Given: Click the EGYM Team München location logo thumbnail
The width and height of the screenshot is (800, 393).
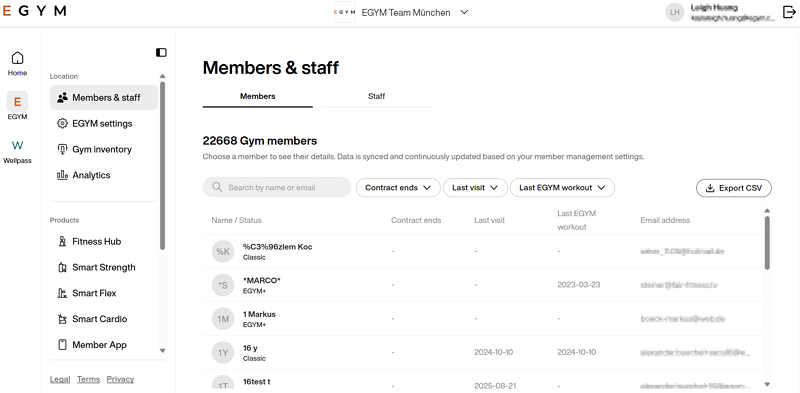Looking at the screenshot, I should pos(344,12).
